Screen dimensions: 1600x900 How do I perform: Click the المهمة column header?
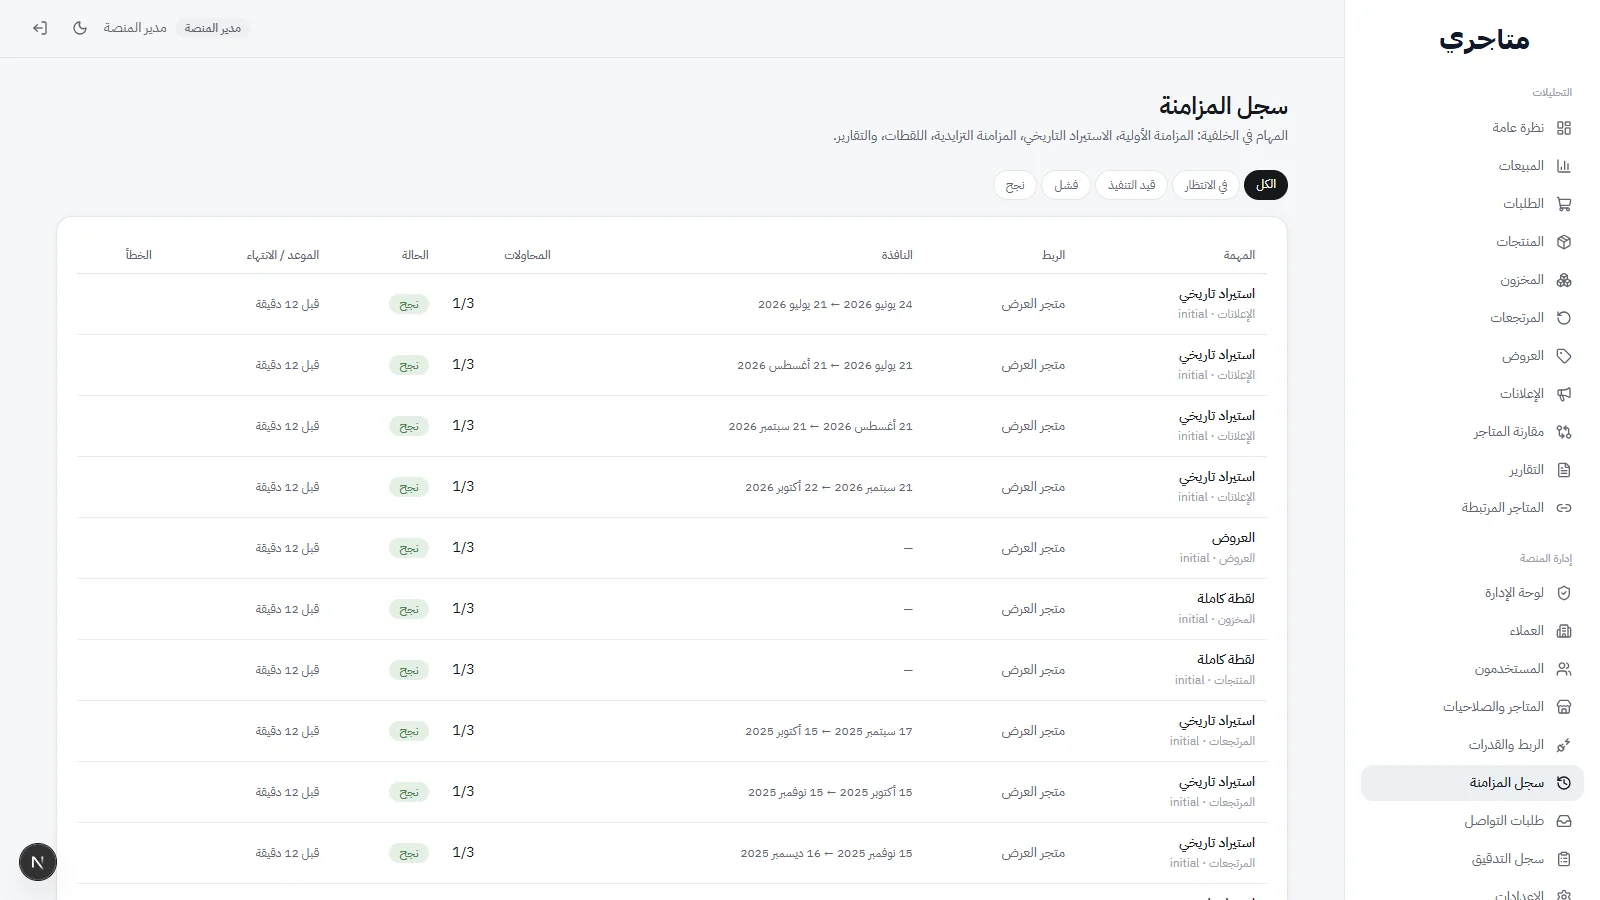[1239, 255]
